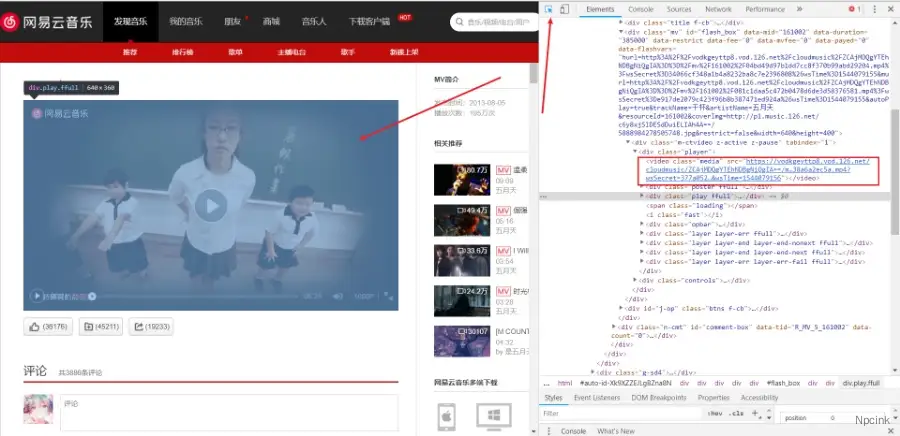Open the 发现音乐 navigation tab

(x=131, y=22)
